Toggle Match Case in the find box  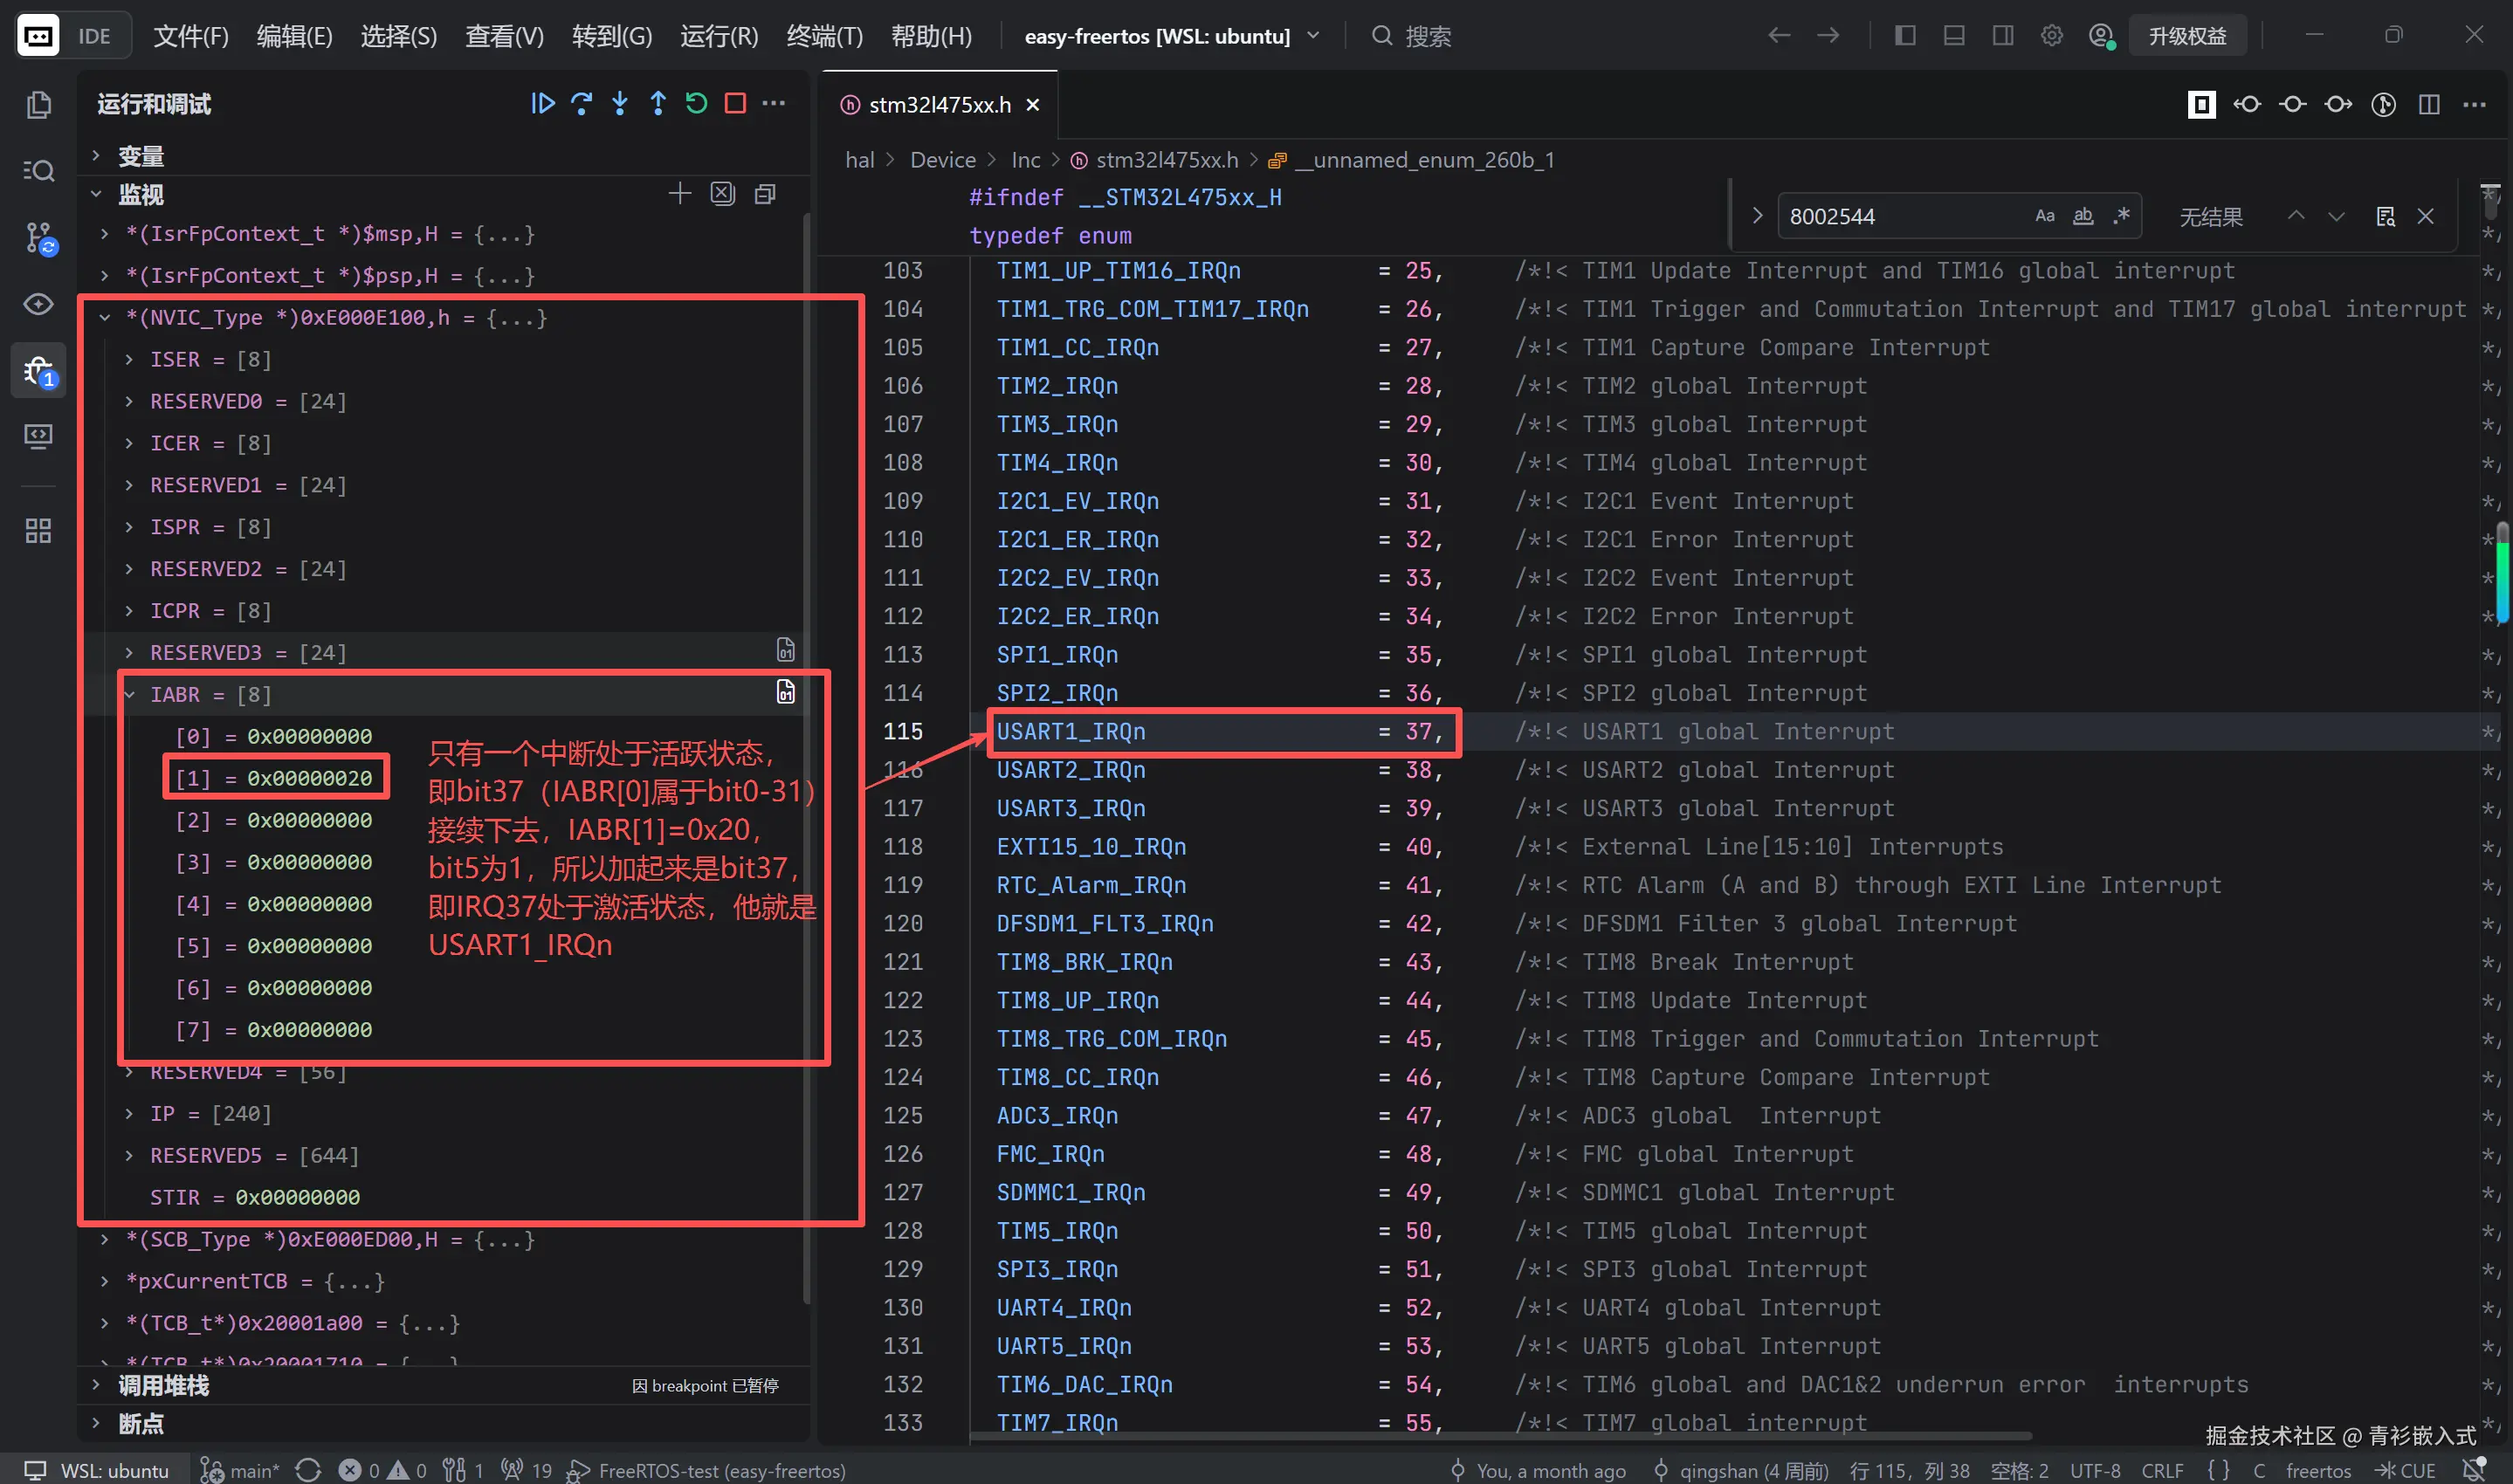[2045, 216]
